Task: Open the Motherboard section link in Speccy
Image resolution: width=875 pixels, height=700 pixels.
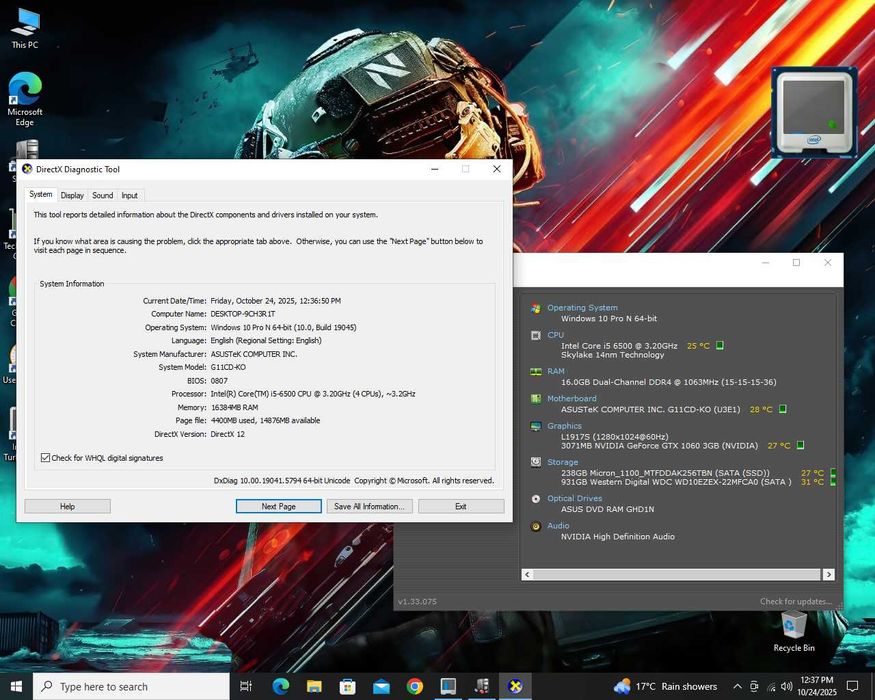Action: coord(571,399)
